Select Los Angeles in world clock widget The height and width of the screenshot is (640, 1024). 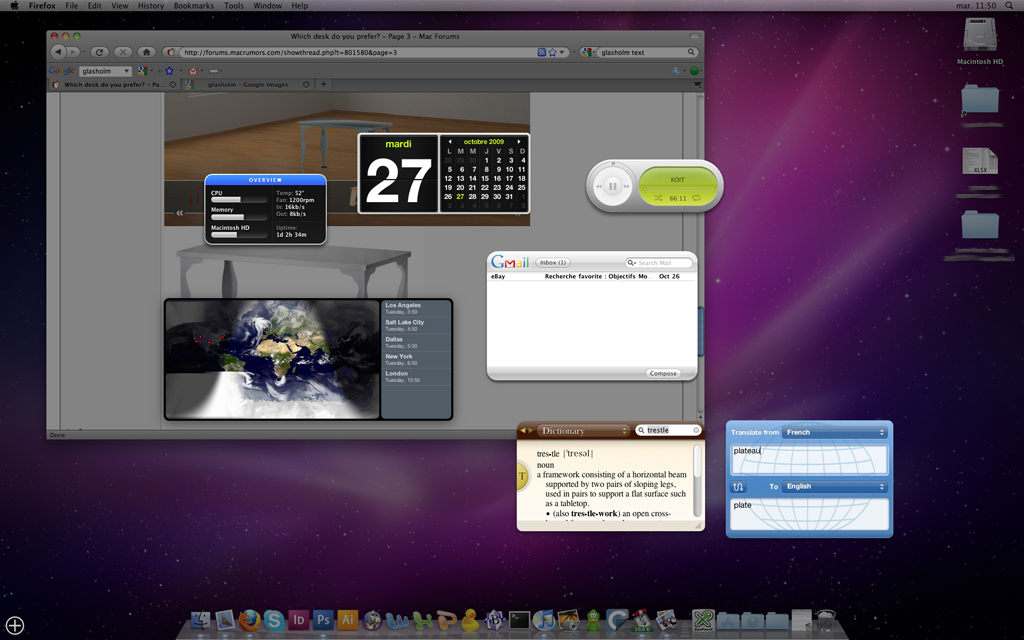tap(416, 308)
